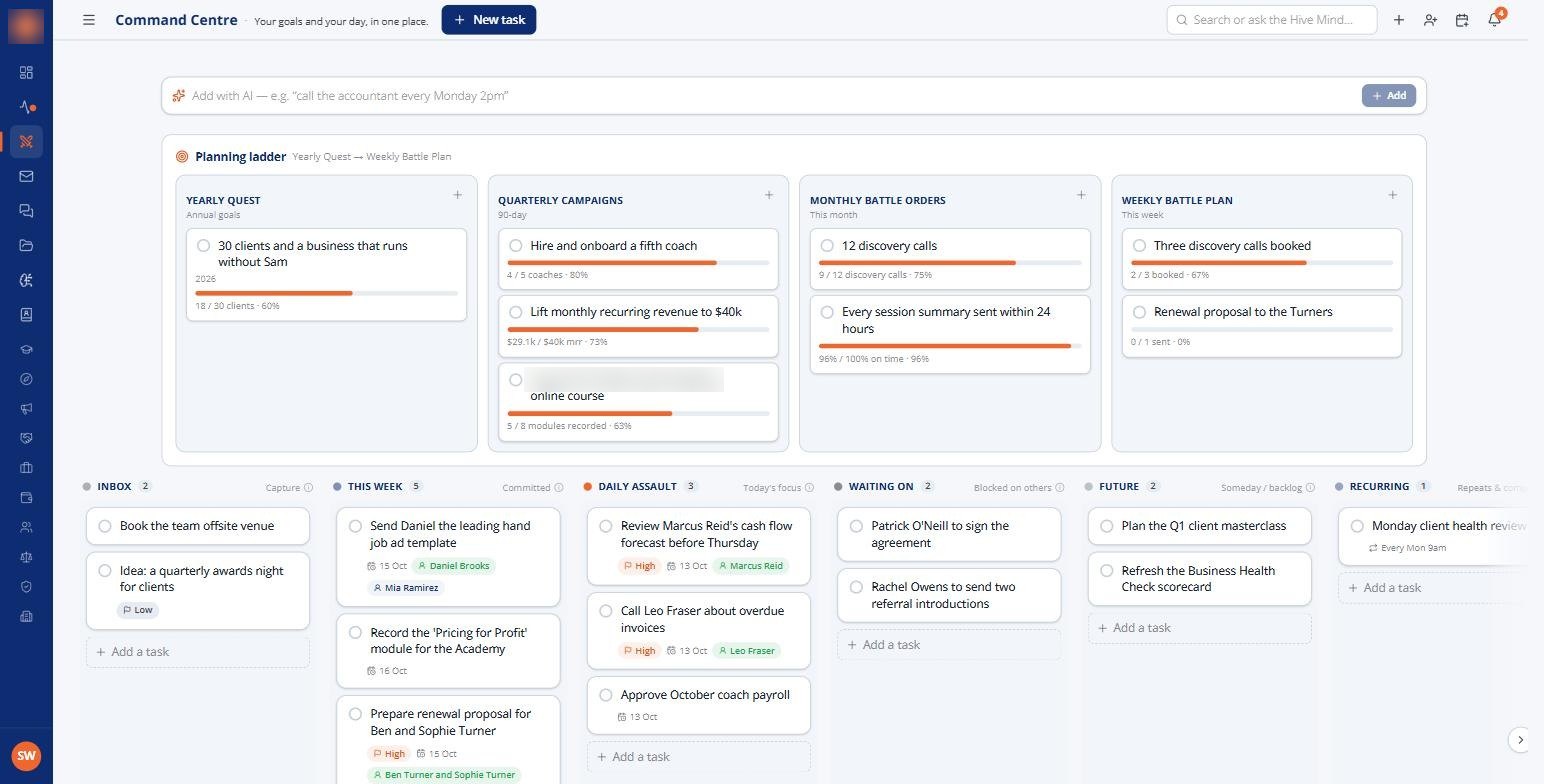The width and height of the screenshot is (1544, 784).
Task: Show the next board columns with the right arrow
Action: [x=1520, y=740]
